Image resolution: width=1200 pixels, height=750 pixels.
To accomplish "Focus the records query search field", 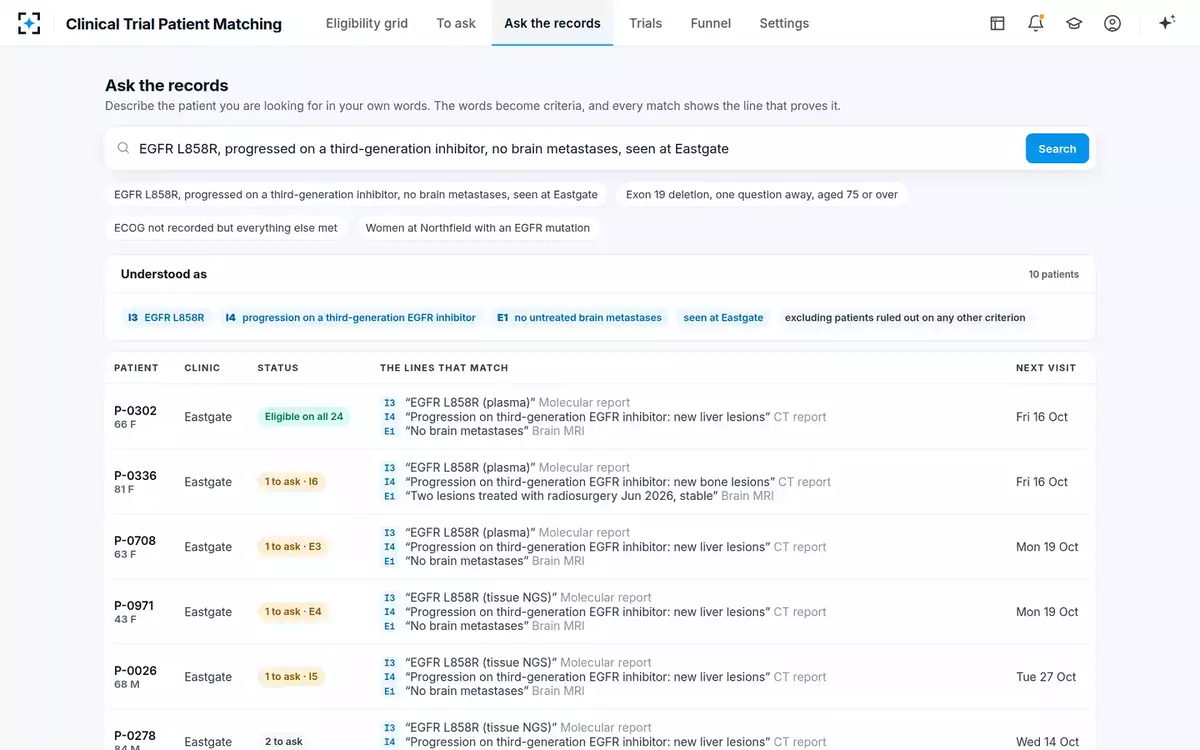I will coord(575,149).
